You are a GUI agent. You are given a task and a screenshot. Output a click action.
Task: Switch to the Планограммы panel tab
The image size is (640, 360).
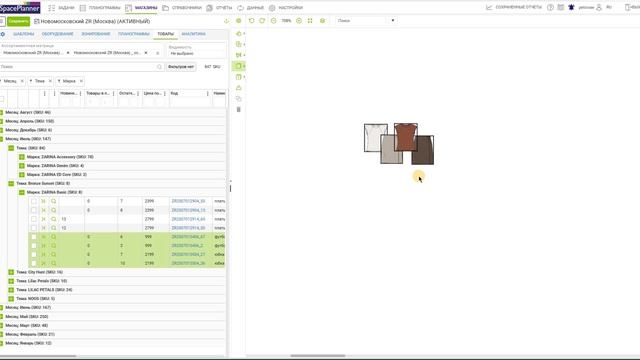coord(134,34)
